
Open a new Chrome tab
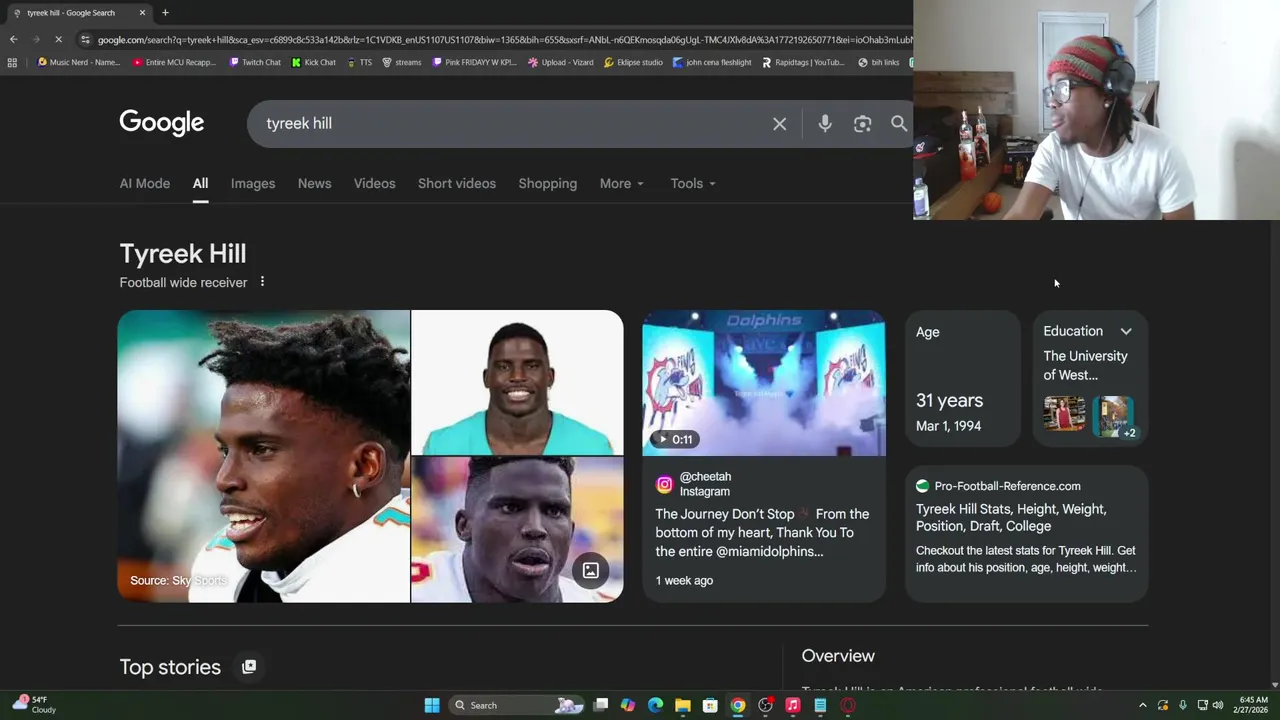tap(165, 13)
